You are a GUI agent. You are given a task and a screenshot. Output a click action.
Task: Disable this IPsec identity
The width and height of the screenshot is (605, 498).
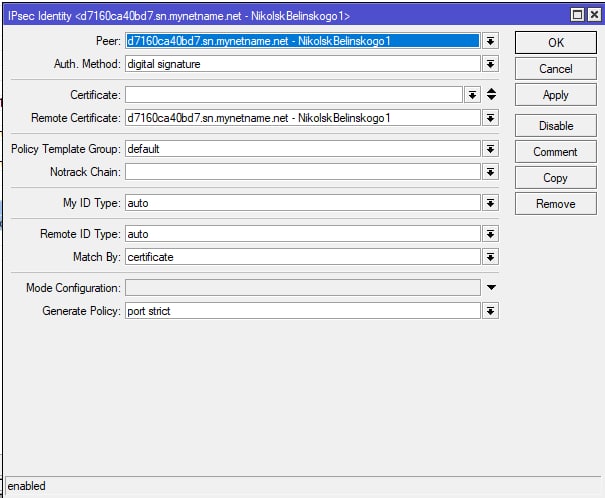coord(556,126)
